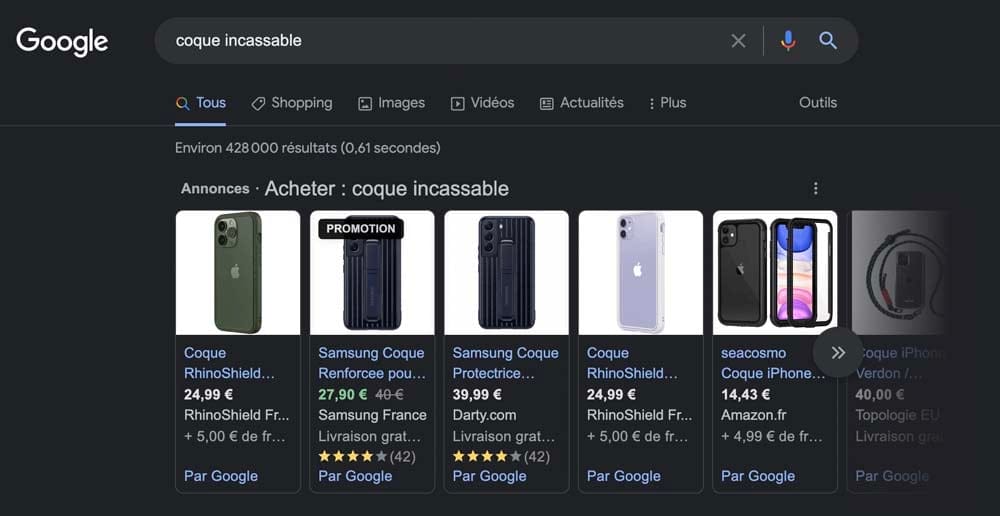Click Par Google under Amazon.fr listing
The image size is (1000, 516).
758,476
